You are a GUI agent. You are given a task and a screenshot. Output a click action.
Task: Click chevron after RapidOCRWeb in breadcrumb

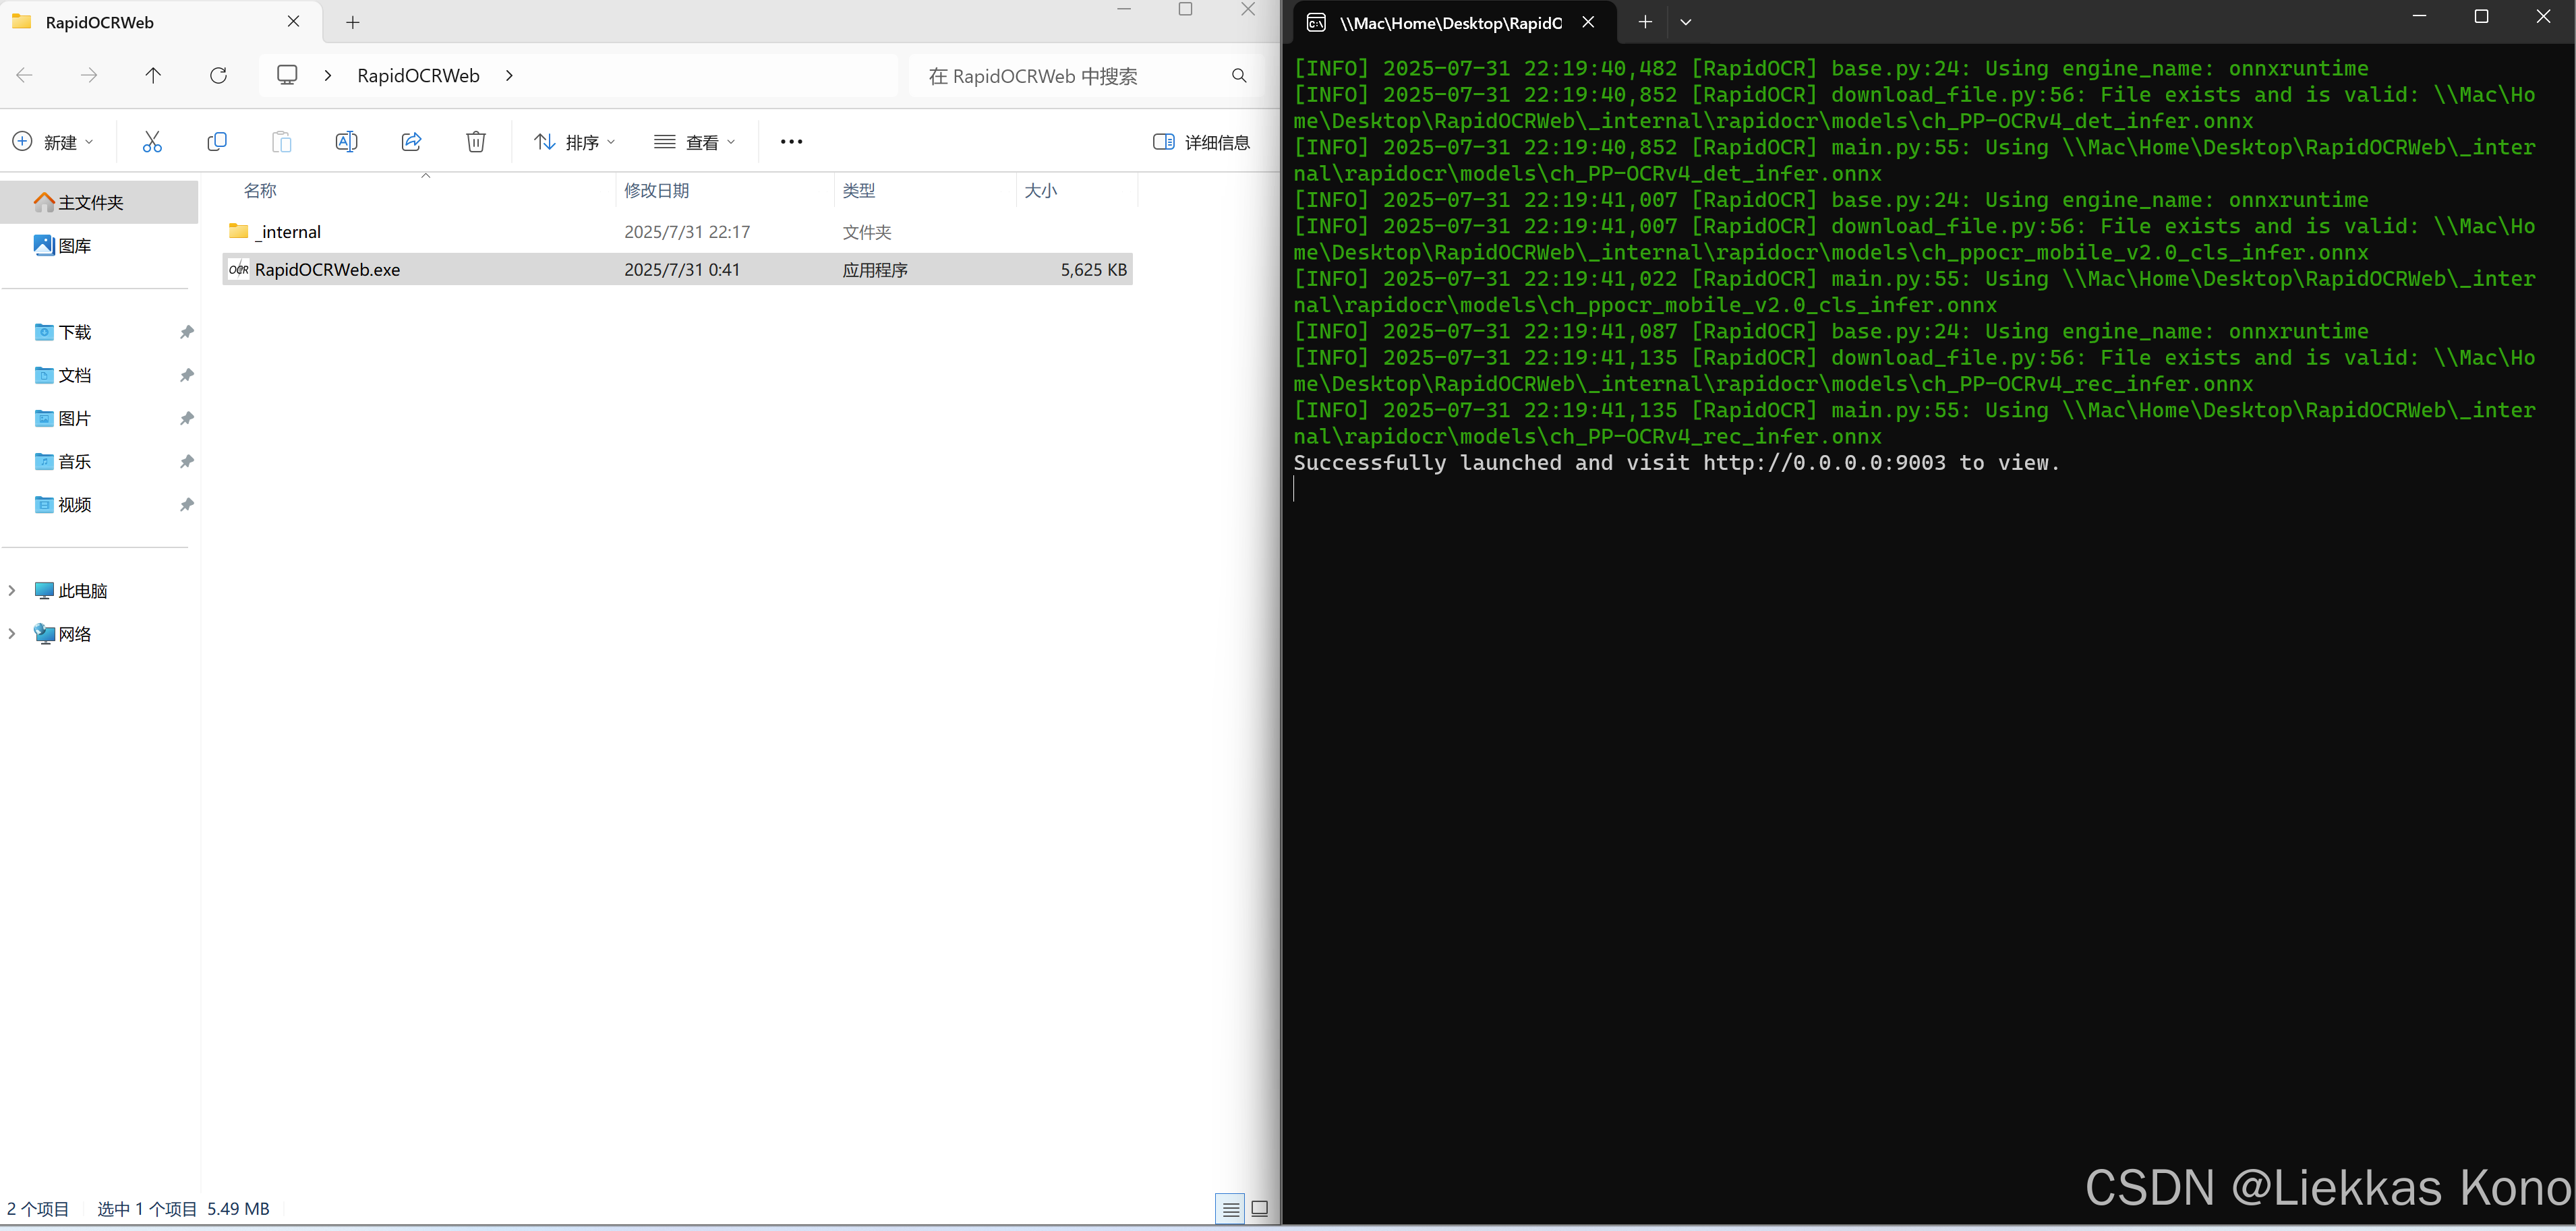(x=509, y=76)
